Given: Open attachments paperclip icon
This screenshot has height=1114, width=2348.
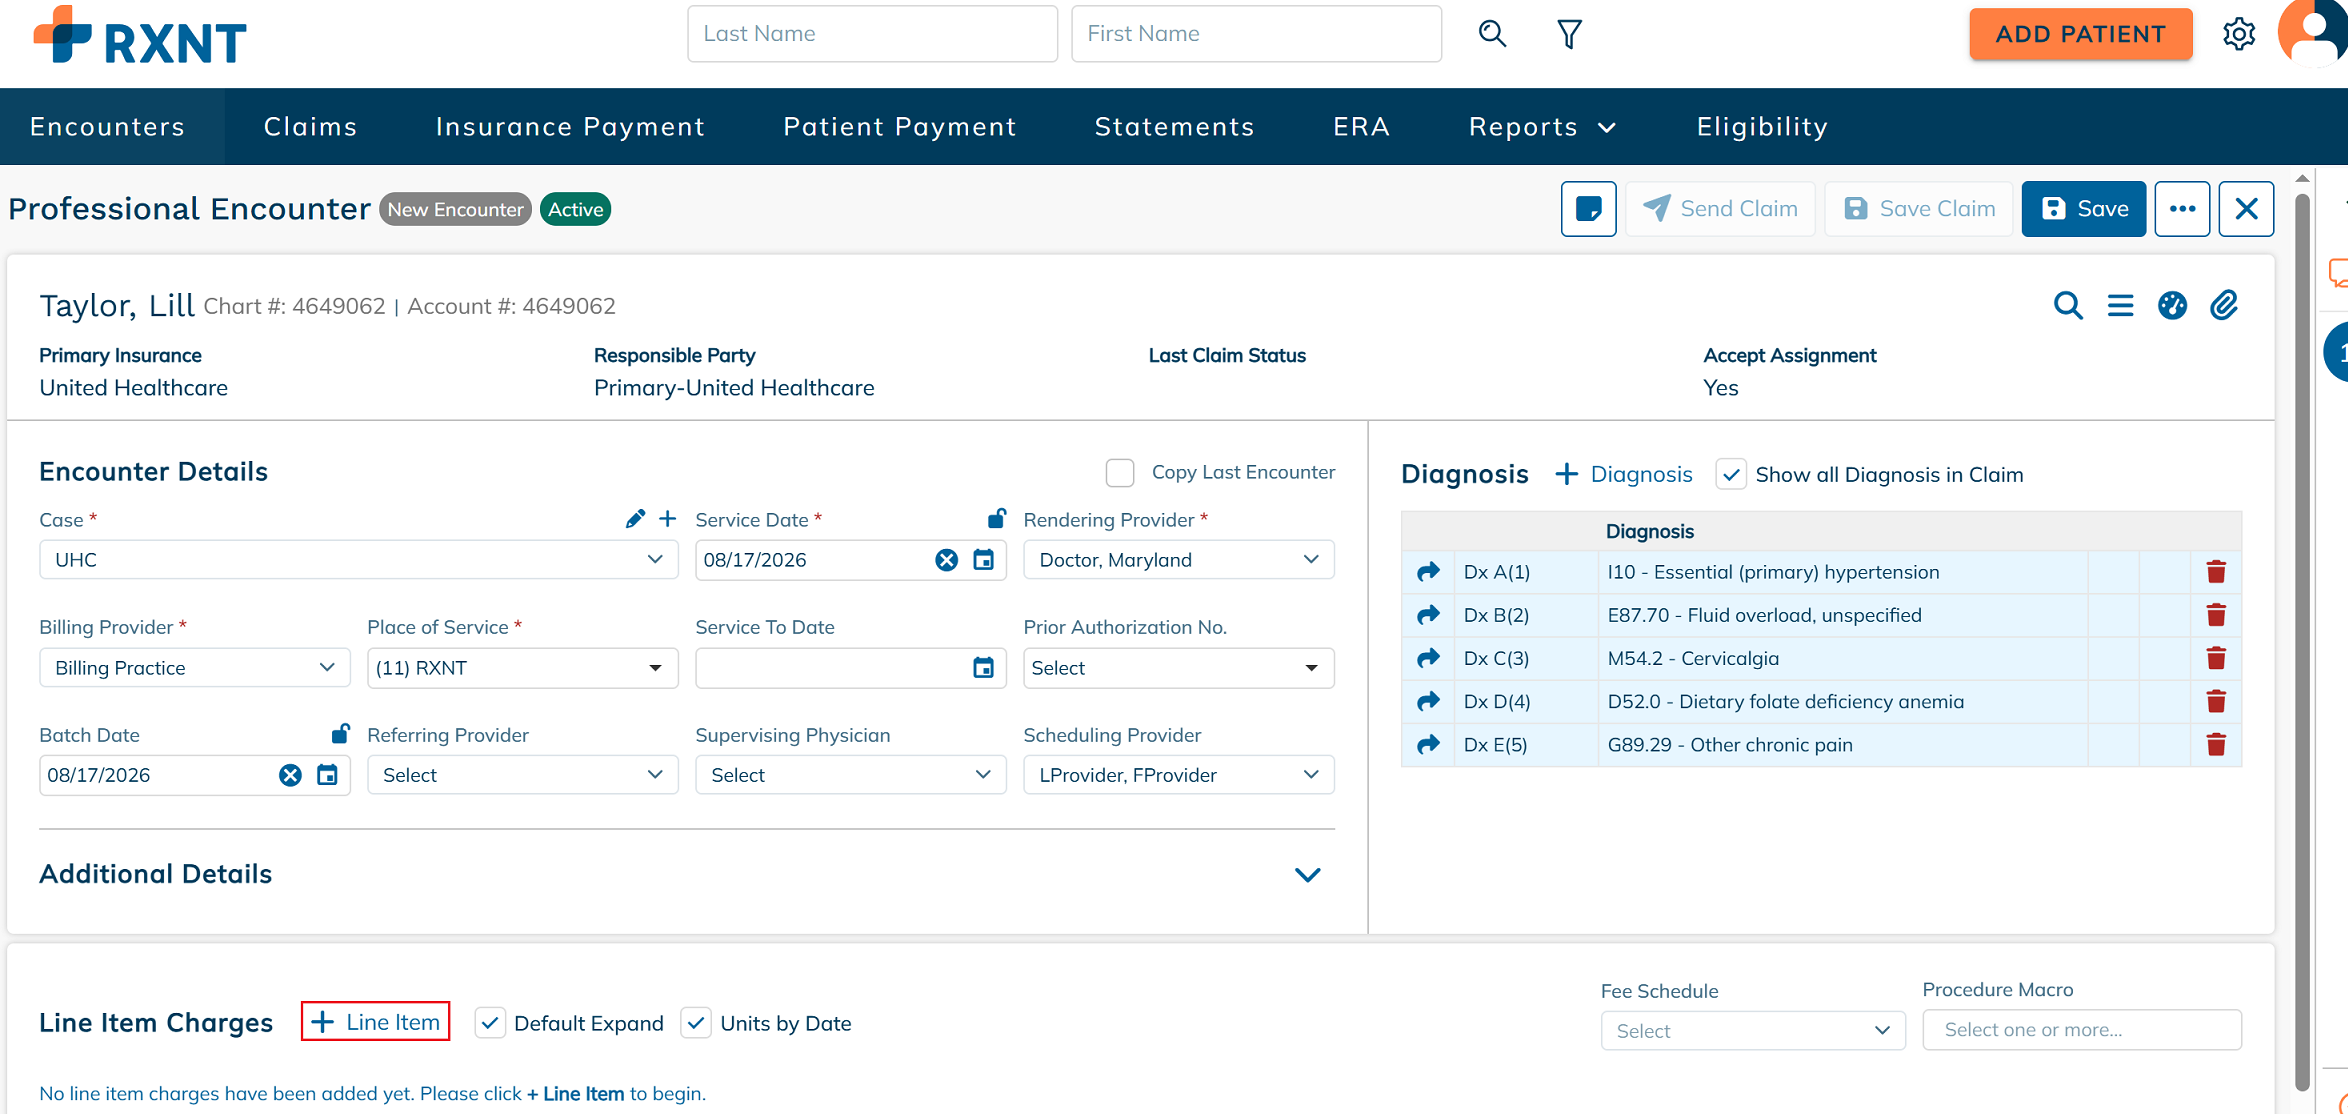Looking at the screenshot, I should point(2224,305).
